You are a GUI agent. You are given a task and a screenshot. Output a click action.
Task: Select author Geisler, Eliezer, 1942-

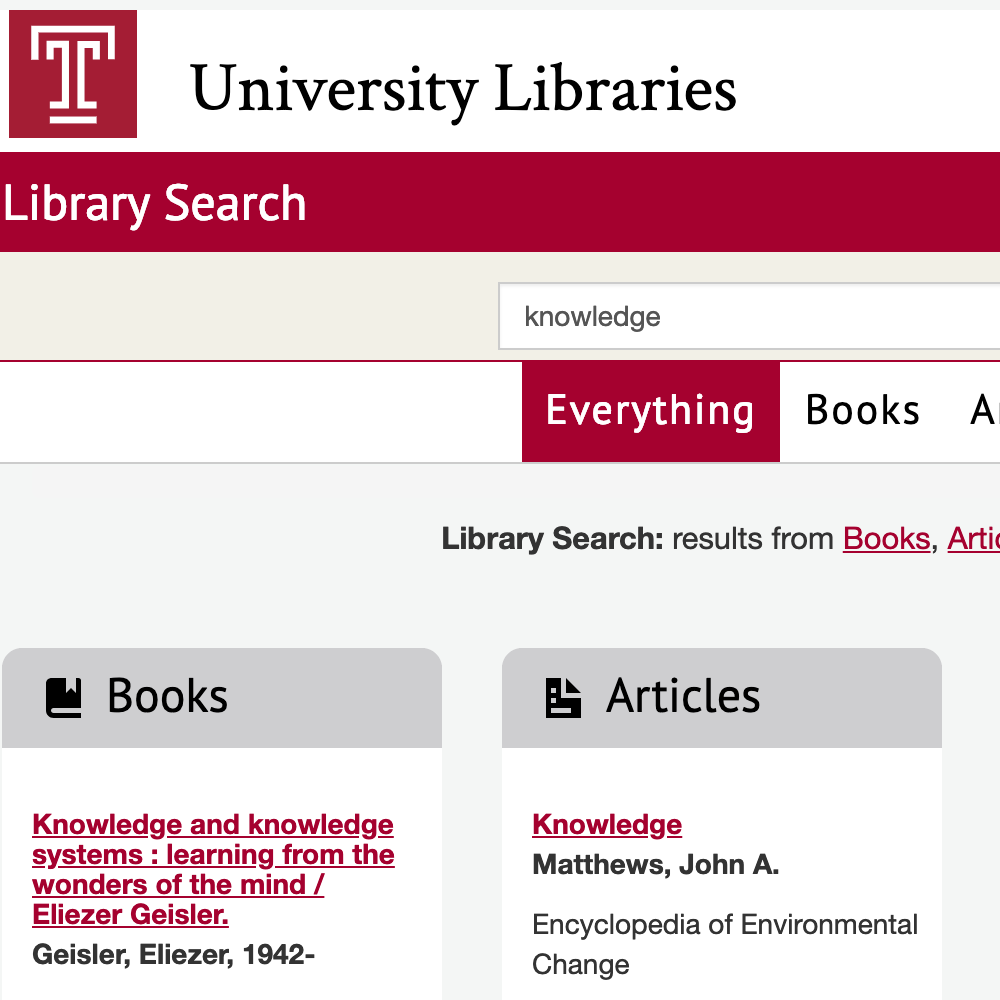173,955
